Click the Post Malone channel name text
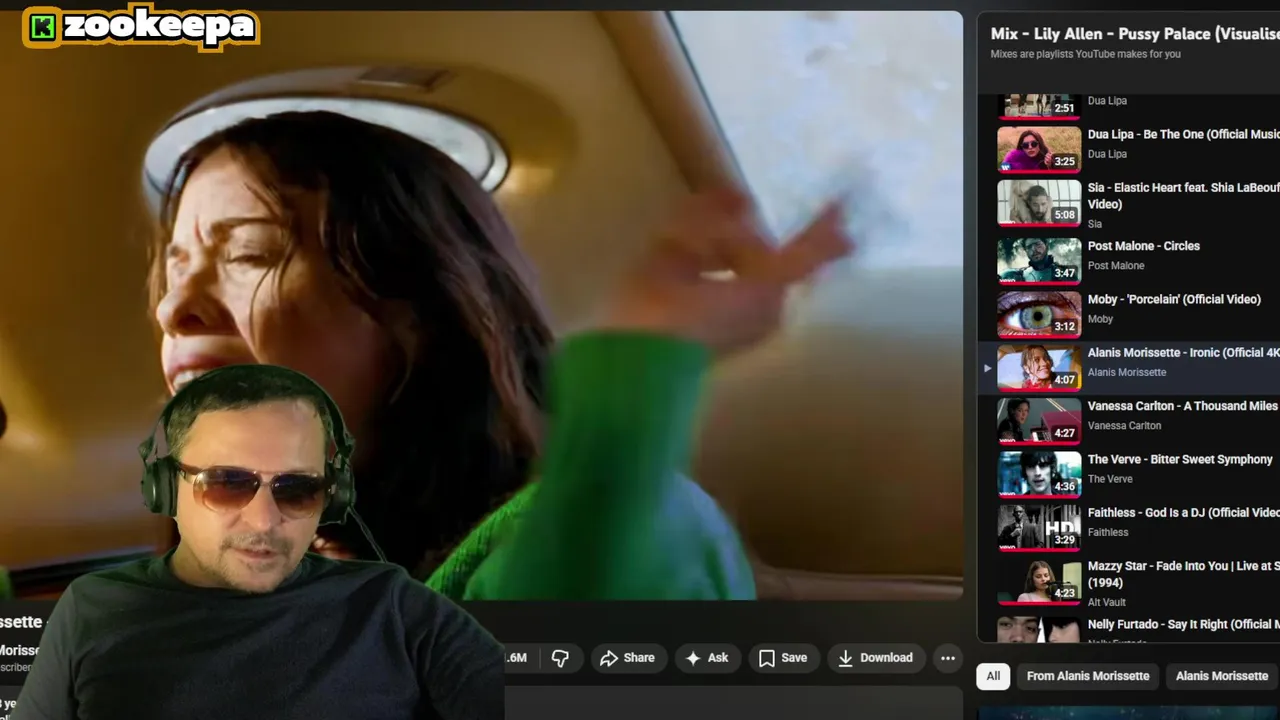1280x720 pixels. point(1116,265)
